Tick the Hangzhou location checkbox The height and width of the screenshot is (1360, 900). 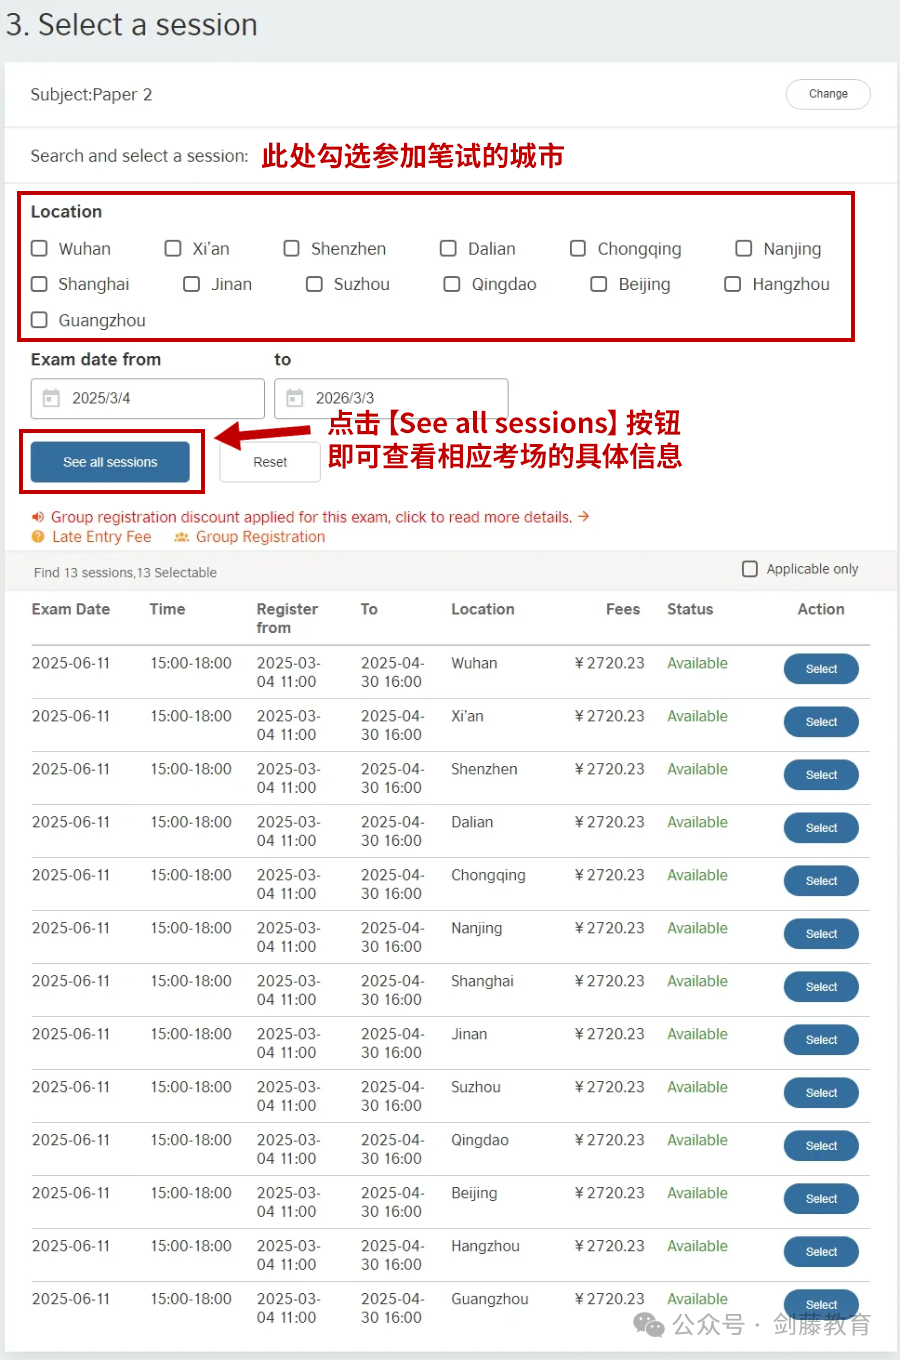click(733, 284)
